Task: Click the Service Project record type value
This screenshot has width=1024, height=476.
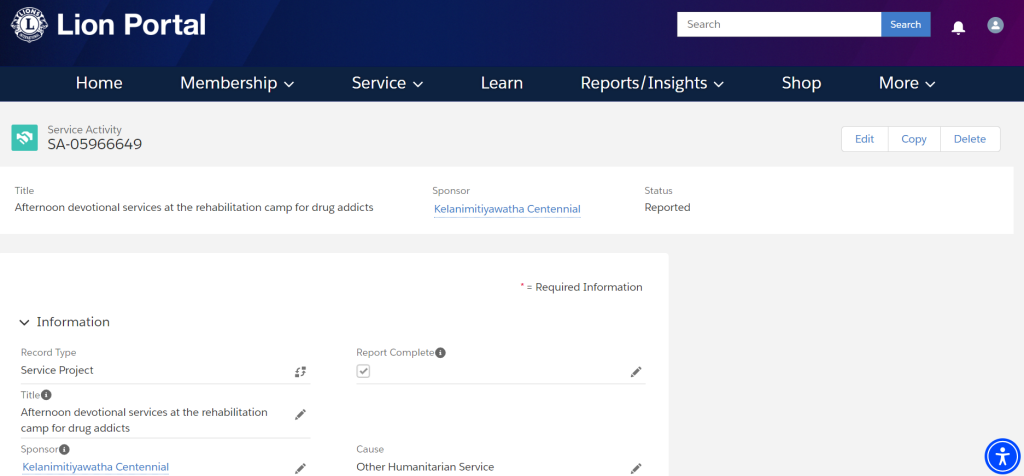Action: click(57, 370)
